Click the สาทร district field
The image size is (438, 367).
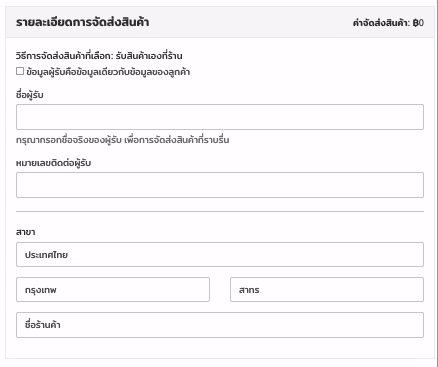coord(327,290)
